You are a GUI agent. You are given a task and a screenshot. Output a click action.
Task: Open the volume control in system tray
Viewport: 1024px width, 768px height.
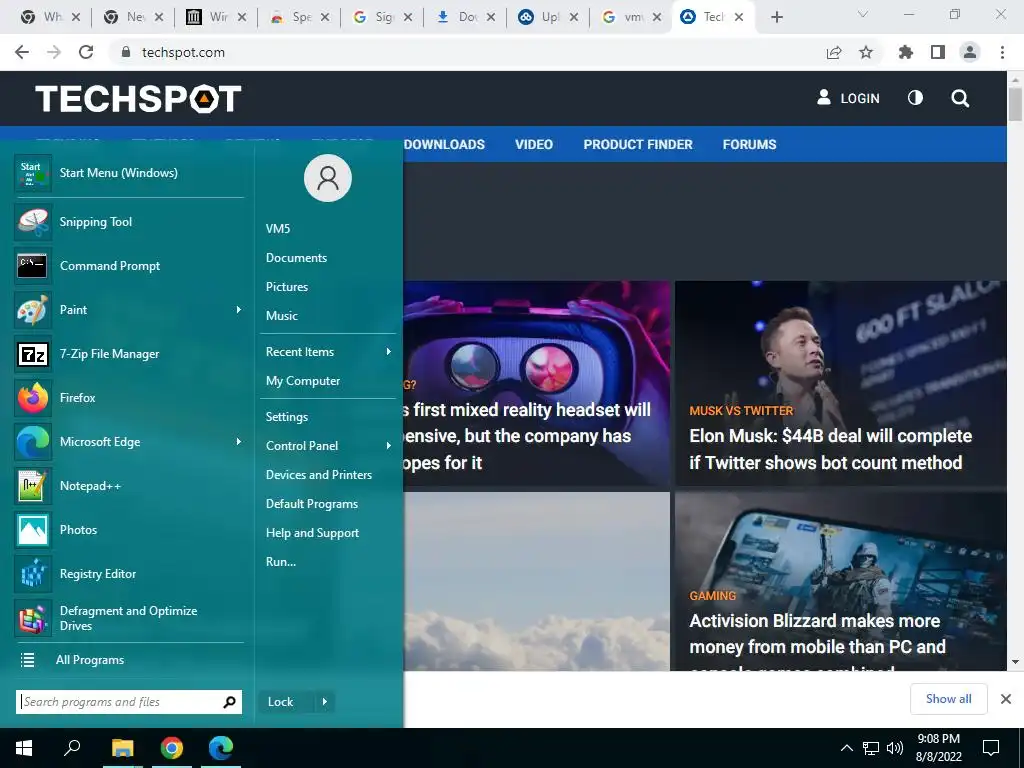click(895, 748)
